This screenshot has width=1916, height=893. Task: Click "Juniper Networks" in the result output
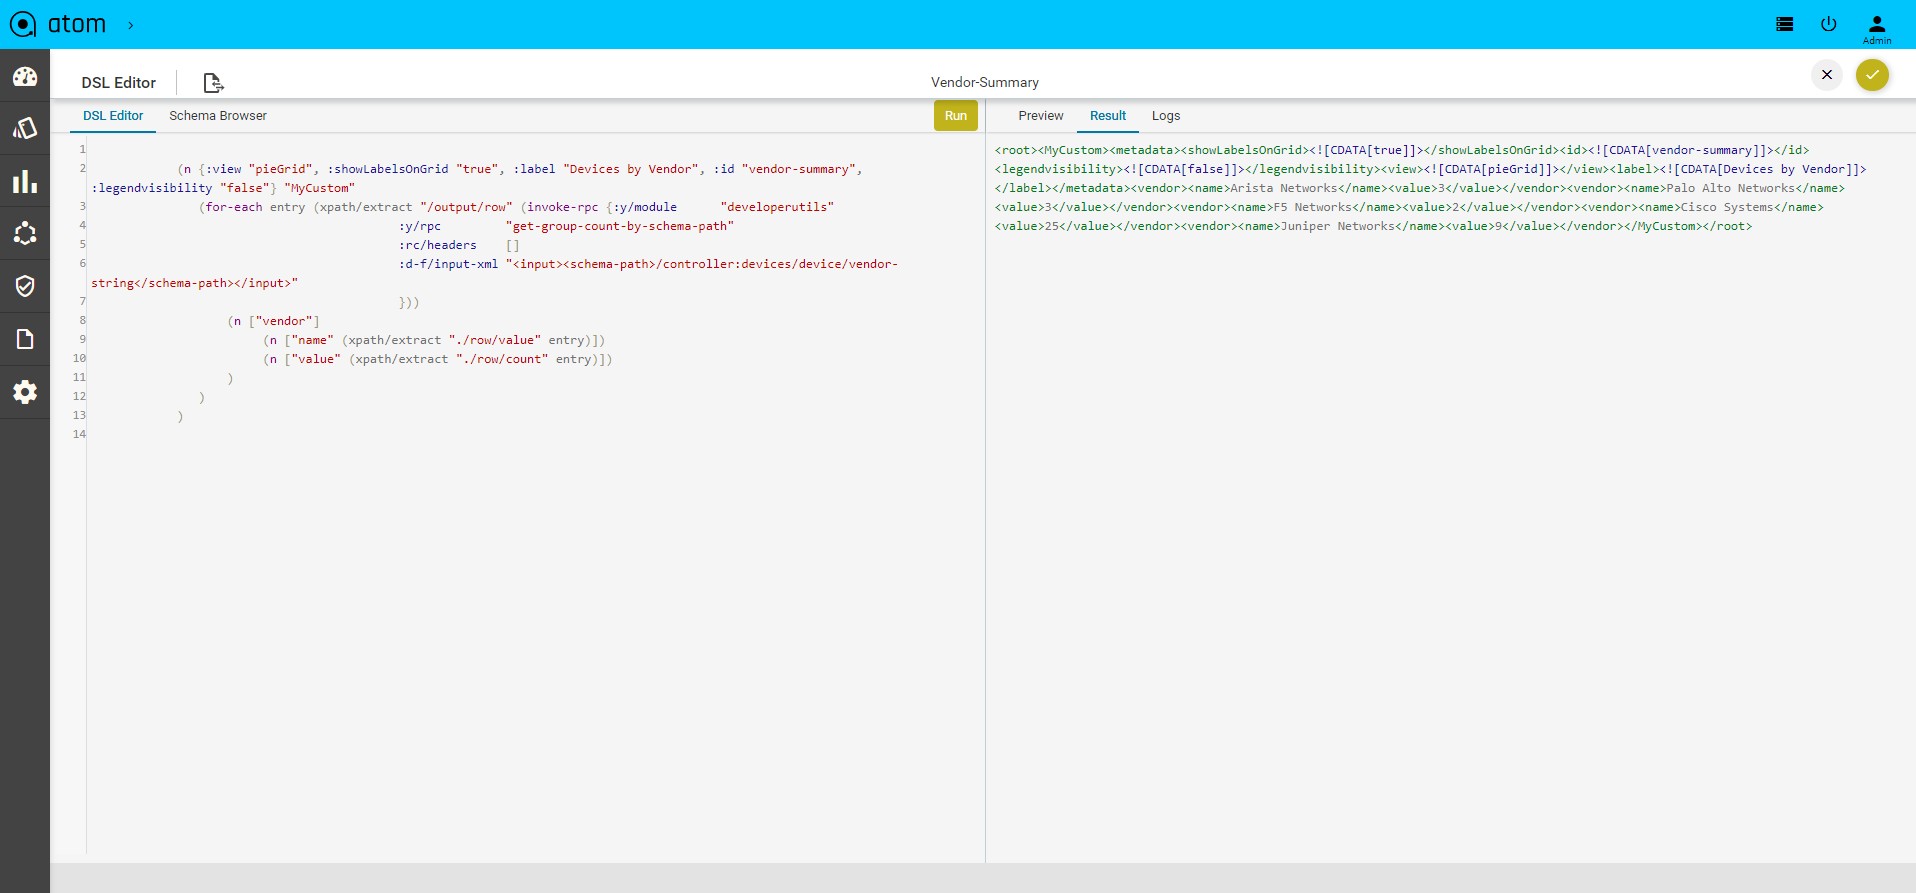1338,226
